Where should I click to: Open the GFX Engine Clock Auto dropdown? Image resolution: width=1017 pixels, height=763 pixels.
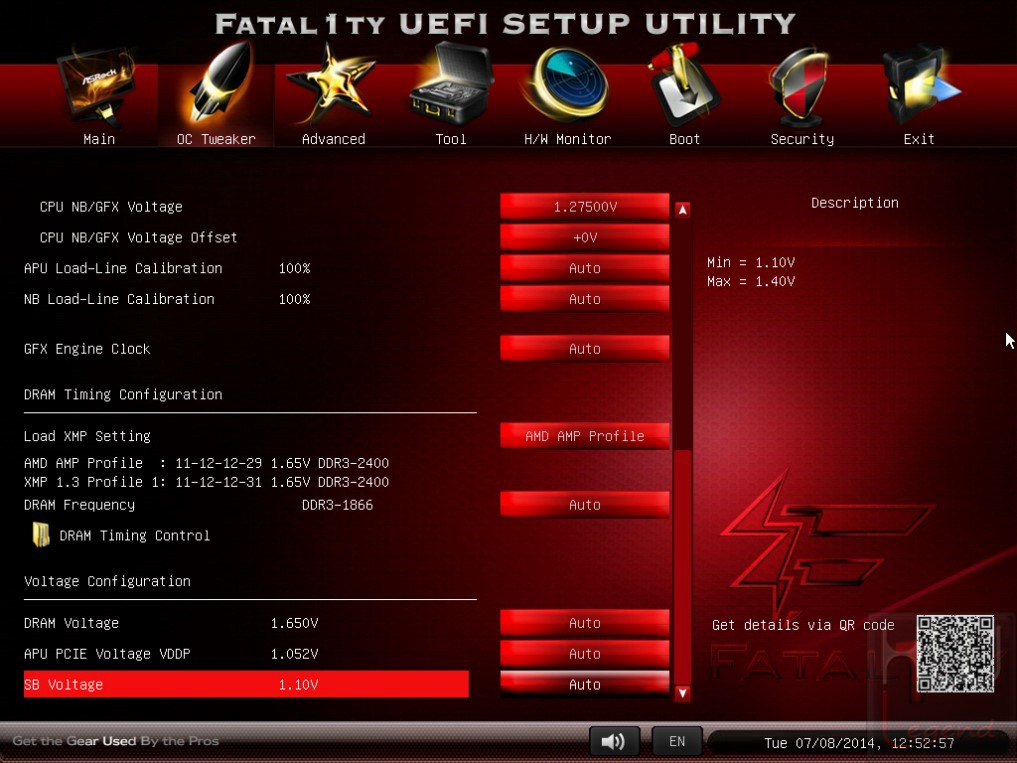coord(585,348)
